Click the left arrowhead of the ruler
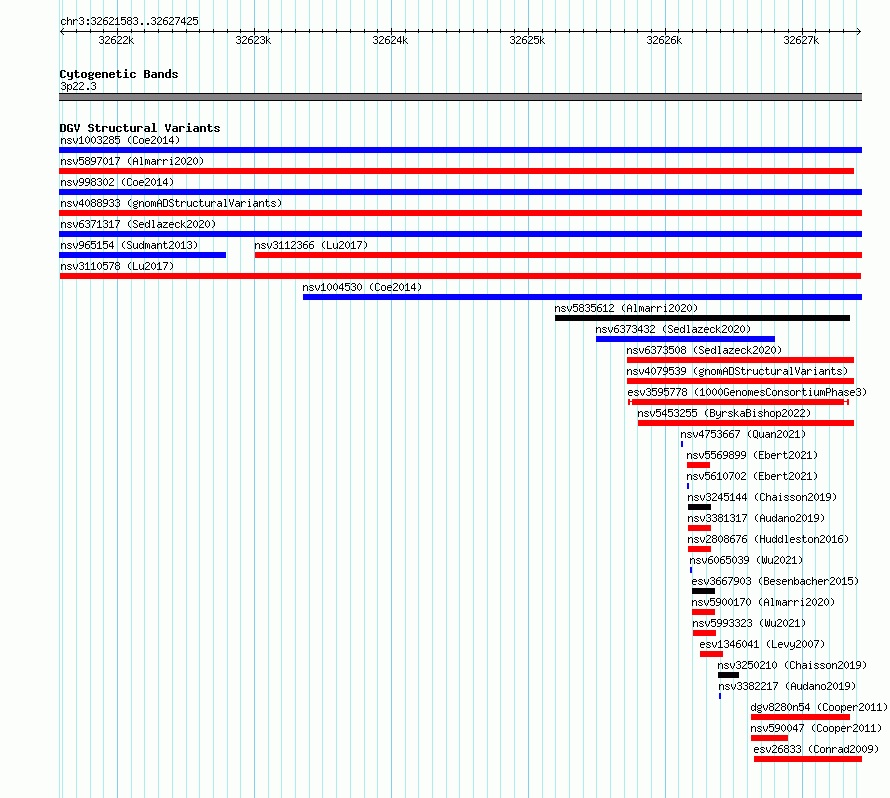The width and height of the screenshot is (890, 798). coord(62,31)
